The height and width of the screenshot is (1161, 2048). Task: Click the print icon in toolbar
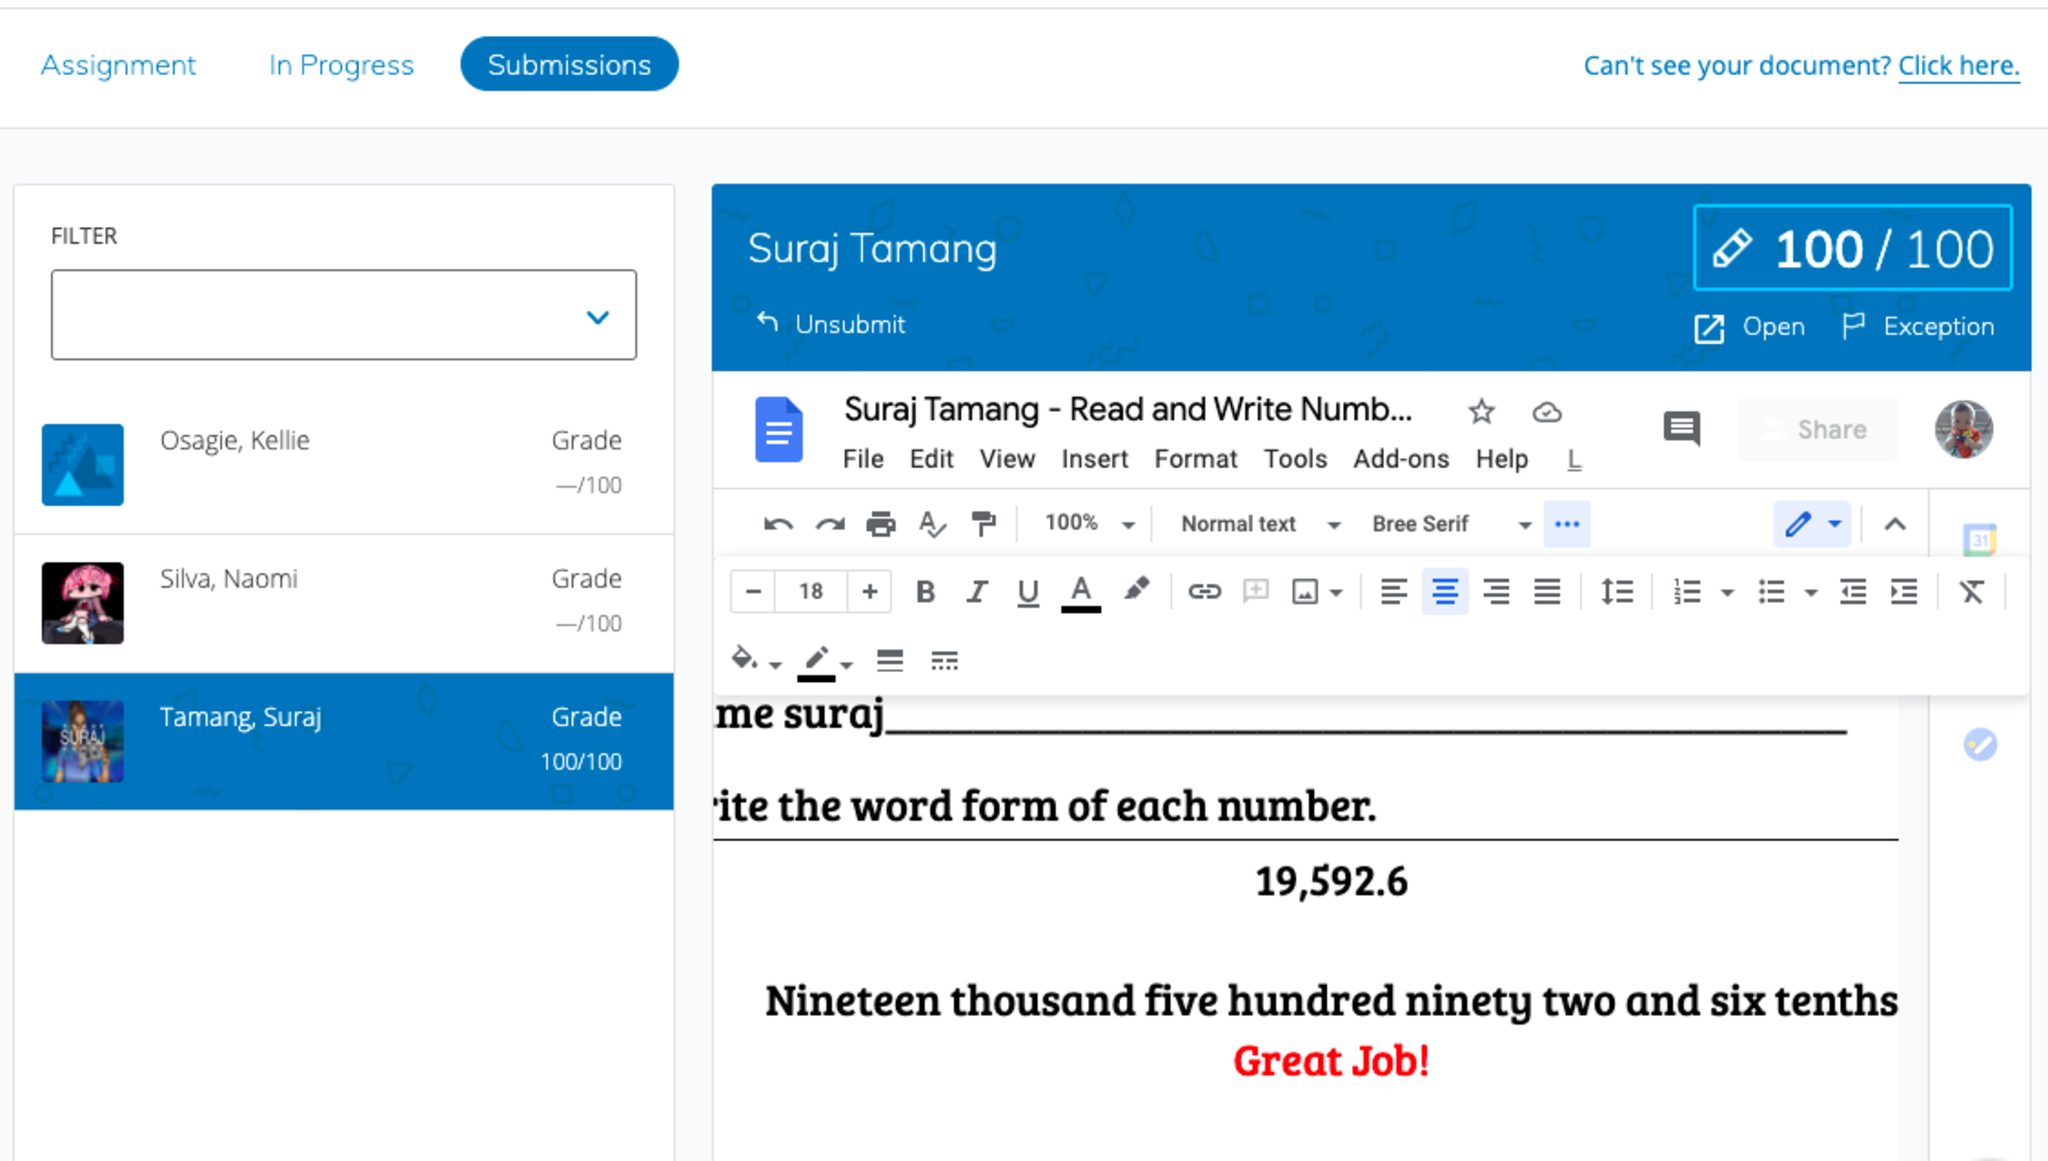[x=880, y=524]
